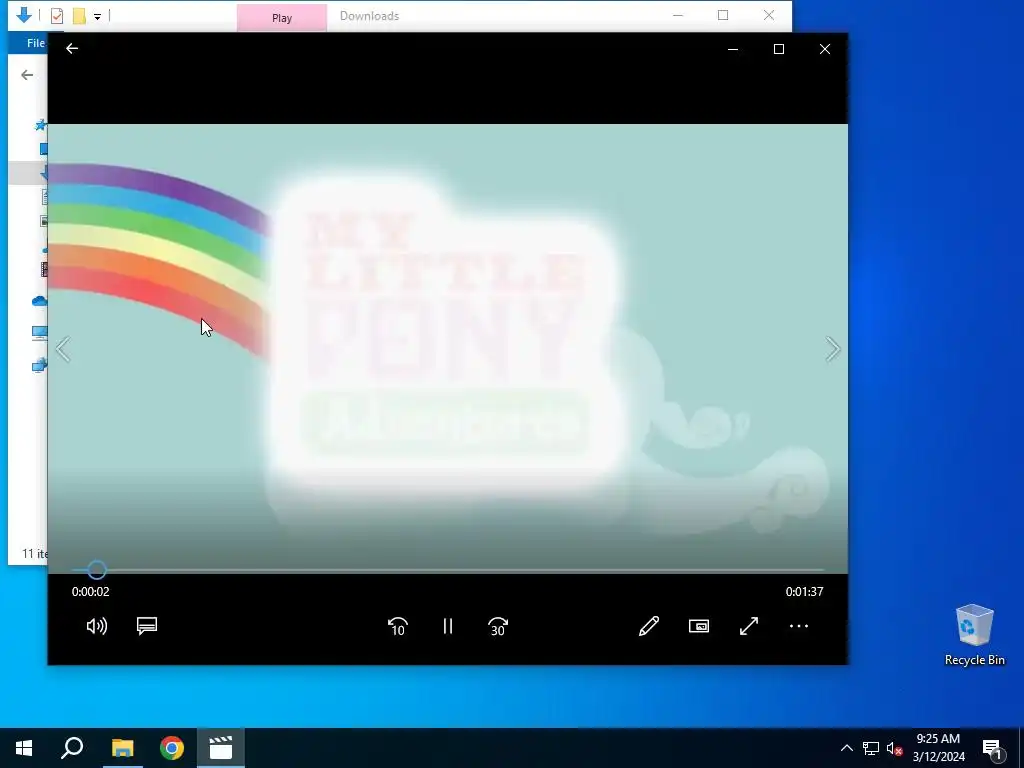
Task: Close the Downloads File Explorer window
Action: pos(769,15)
